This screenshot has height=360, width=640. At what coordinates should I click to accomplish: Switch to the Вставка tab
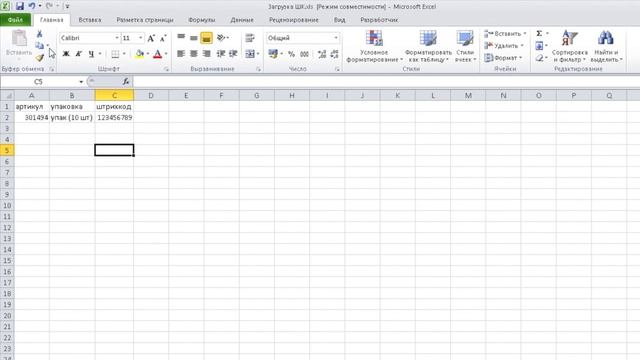pyautogui.click(x=90, y=20)
